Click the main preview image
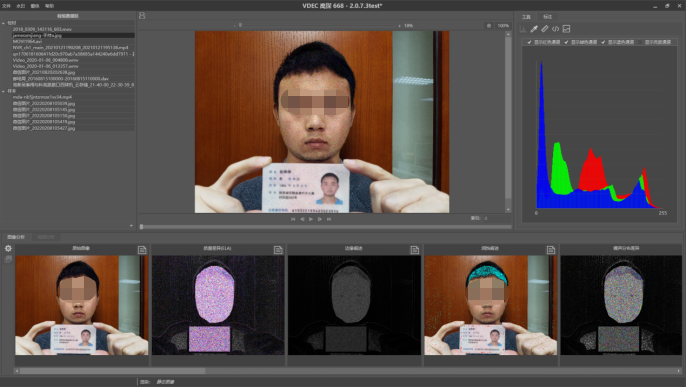This screenshot has width=687, height=388. pyautogui.click(x=322, y=122)
